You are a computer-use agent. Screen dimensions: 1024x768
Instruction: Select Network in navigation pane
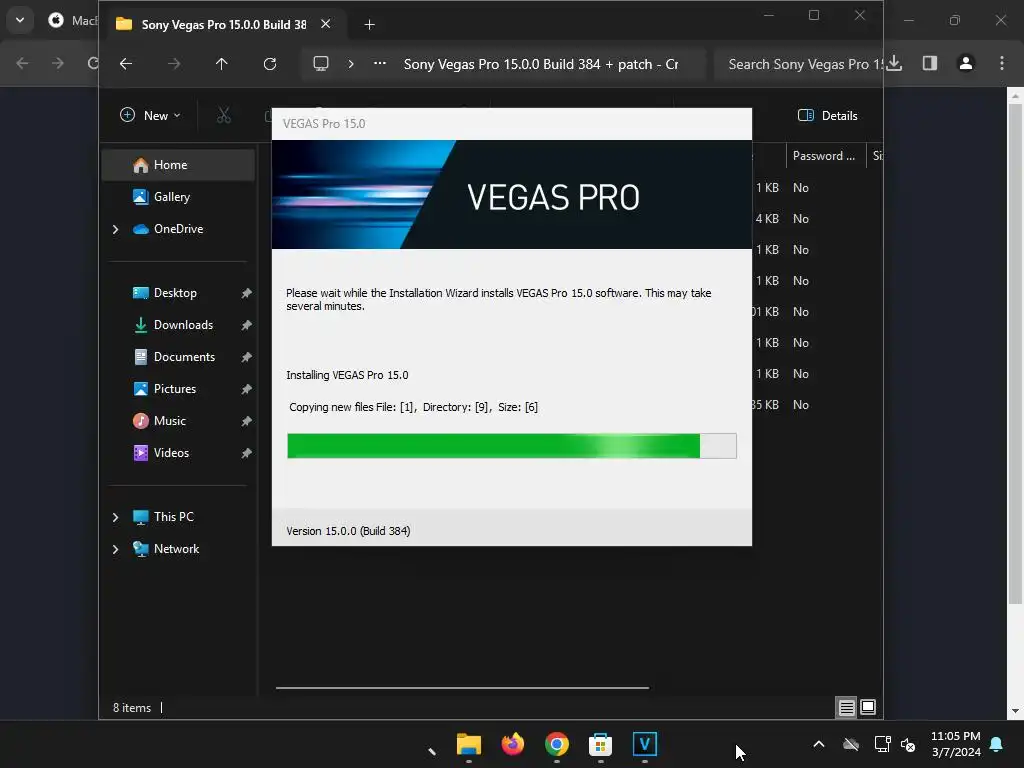[176, 549]
